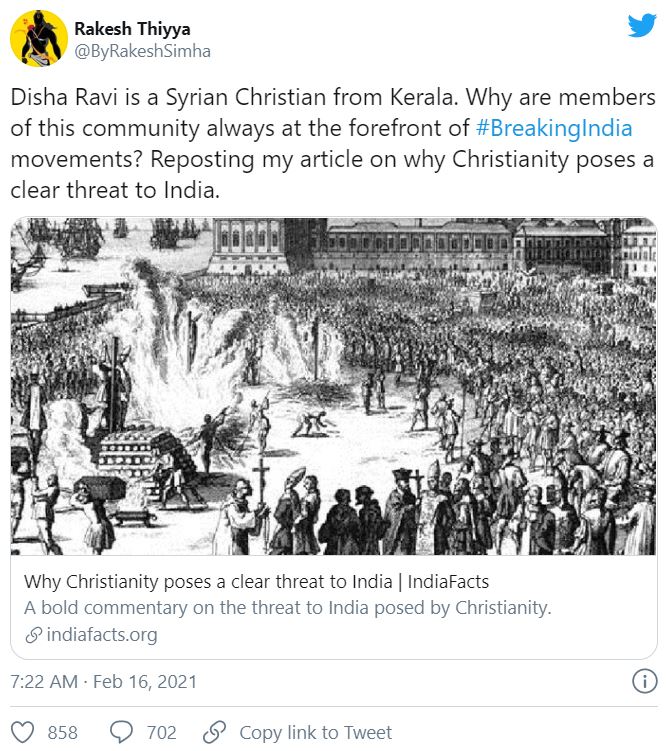The height and width of the screenshot is (751, 666).
Task: Visit the @ByRakeshSimha handle
Action: pyautogui.click(x=142, y=51)
